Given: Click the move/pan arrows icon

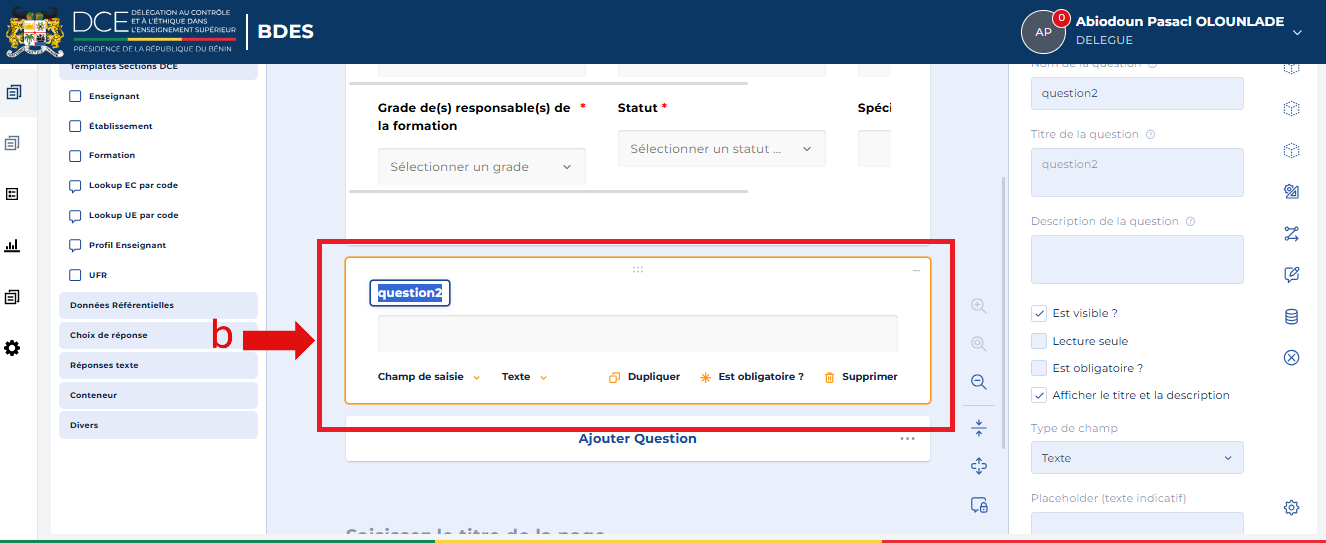Looking at the screenshot, I should click(x=979, y=466).
